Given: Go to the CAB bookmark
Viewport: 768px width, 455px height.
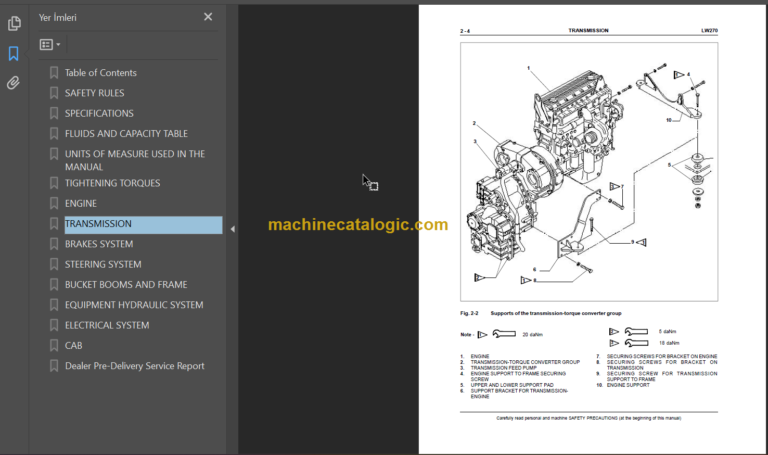Looking at the screenshot, I should click(73, 346).
